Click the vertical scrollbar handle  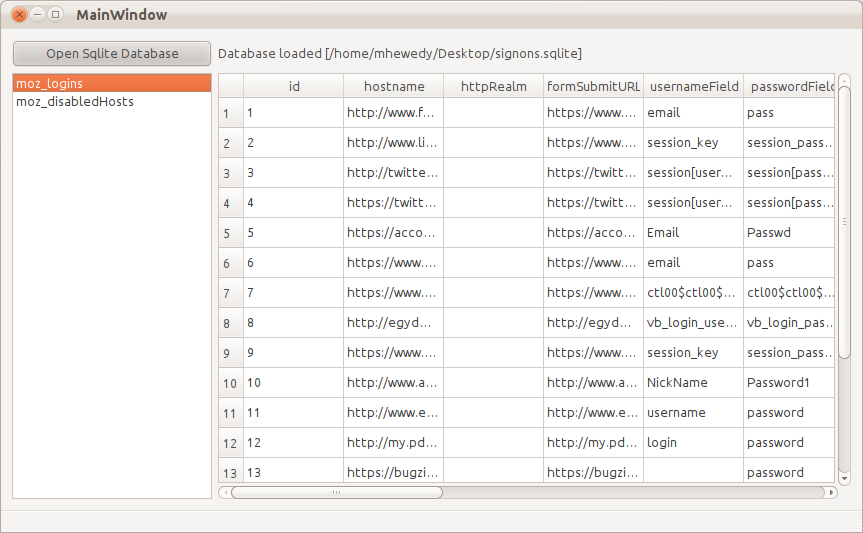coord(844,222)
